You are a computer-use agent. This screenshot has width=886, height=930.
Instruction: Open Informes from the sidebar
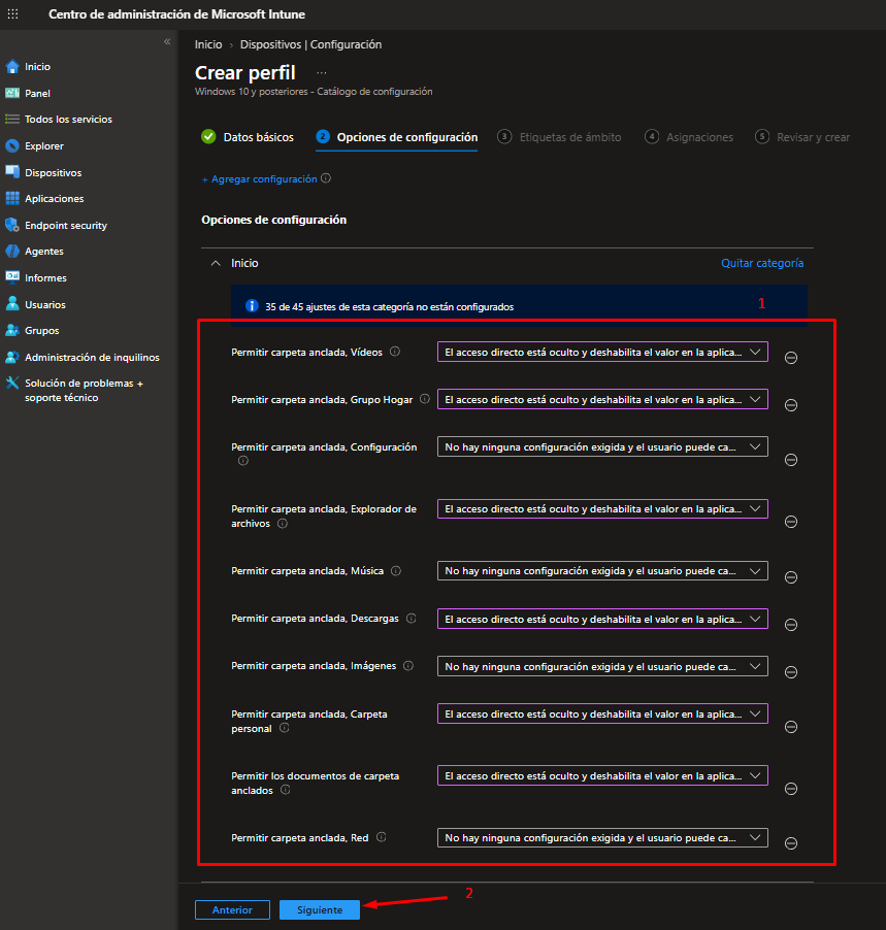pyautogui.click(x=45, y=278)
